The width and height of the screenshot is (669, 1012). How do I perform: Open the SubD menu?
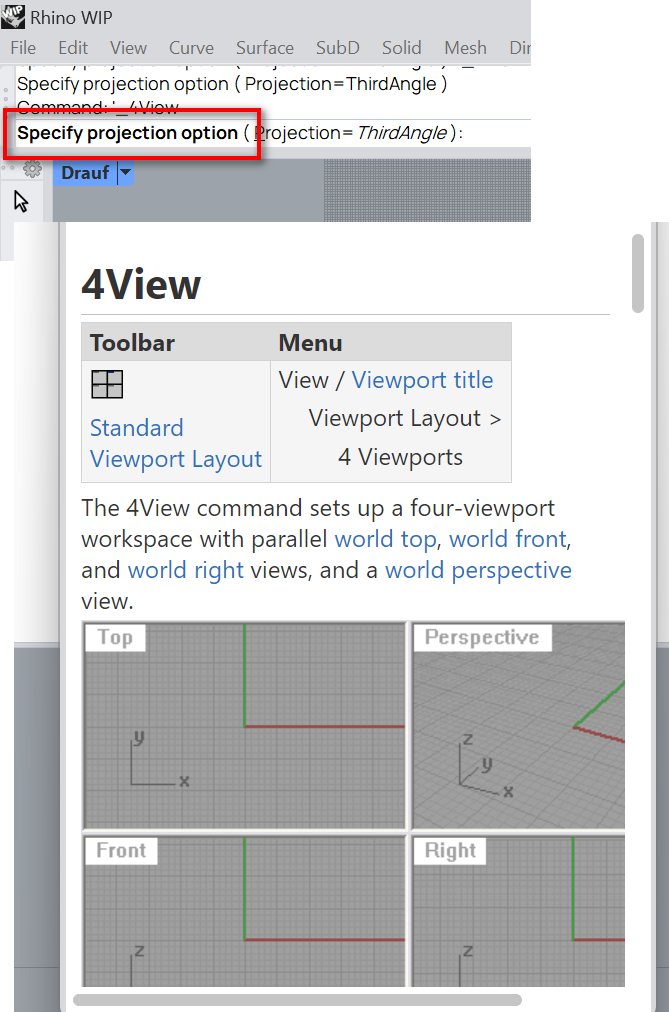[337, 48]
